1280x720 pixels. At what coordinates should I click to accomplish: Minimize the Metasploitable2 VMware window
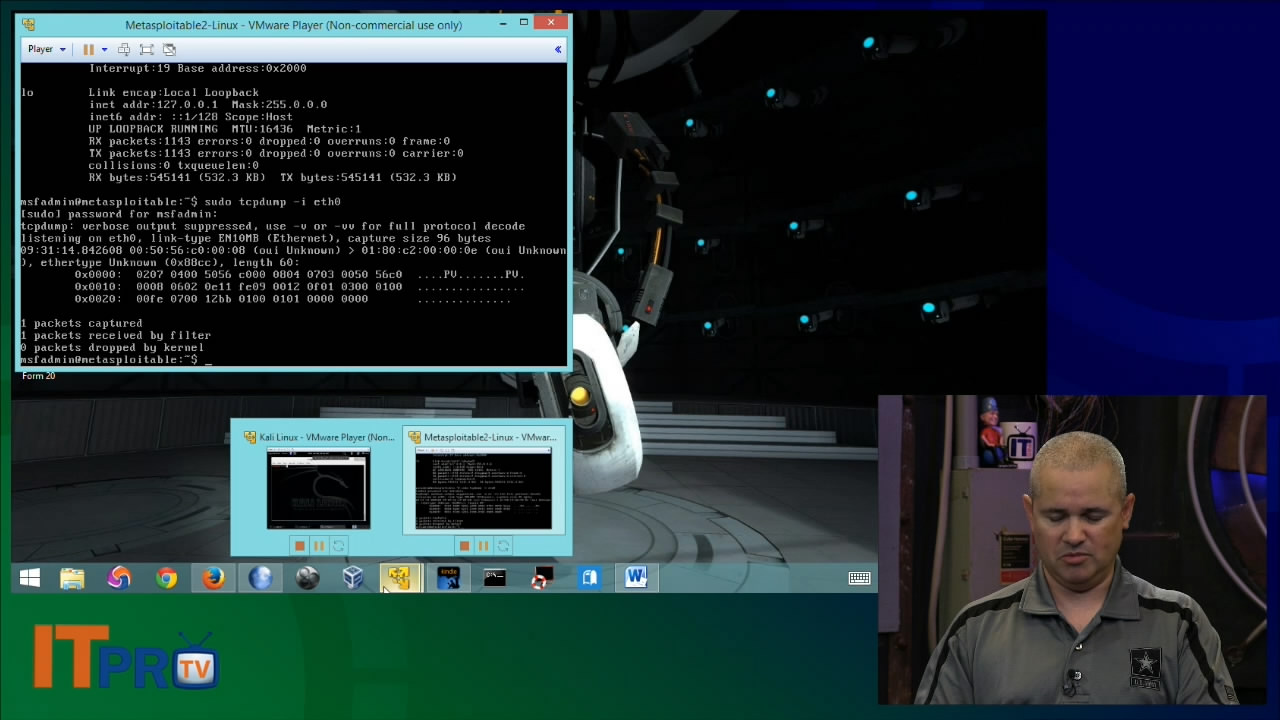[x=501, y=23]
